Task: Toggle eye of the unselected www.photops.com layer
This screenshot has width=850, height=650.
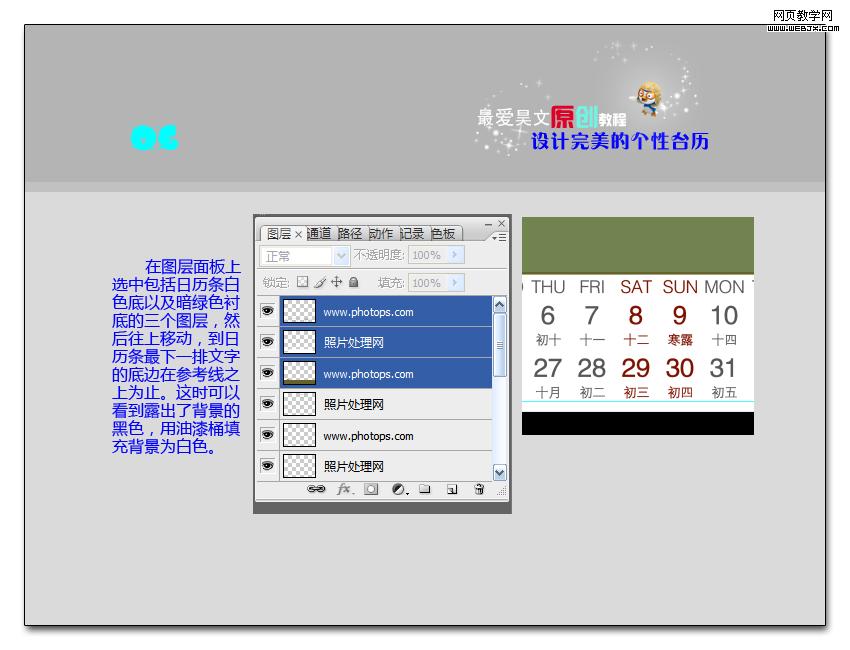Action: pos(267,435)
